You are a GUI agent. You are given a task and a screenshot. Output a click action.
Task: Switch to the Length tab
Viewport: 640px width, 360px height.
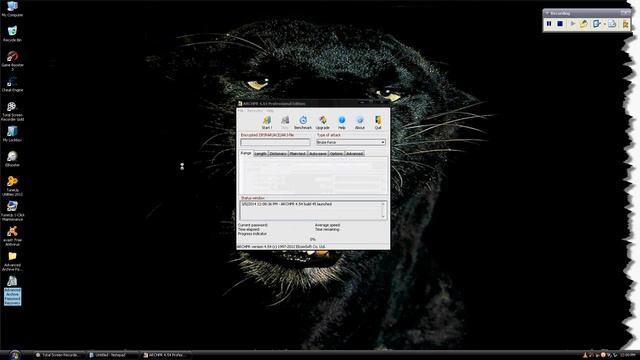260,154
